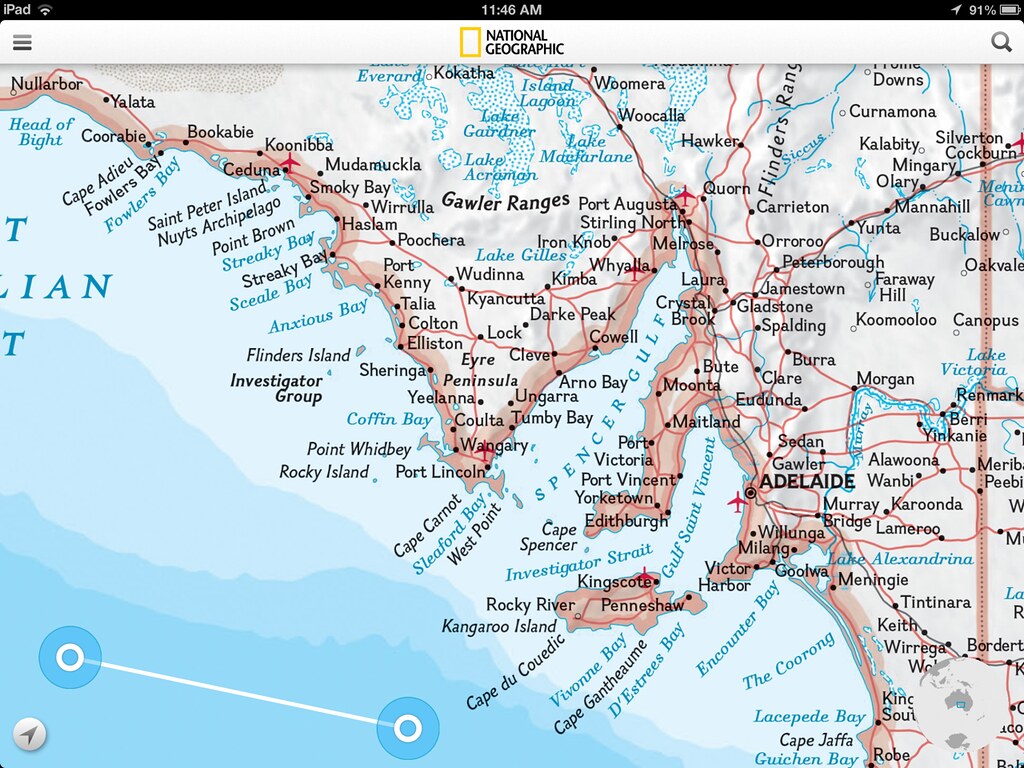This screenshot has width=1024, height=768.
Task: Tap the Port Augusta airport plane icon
Action: coord(684,195)
